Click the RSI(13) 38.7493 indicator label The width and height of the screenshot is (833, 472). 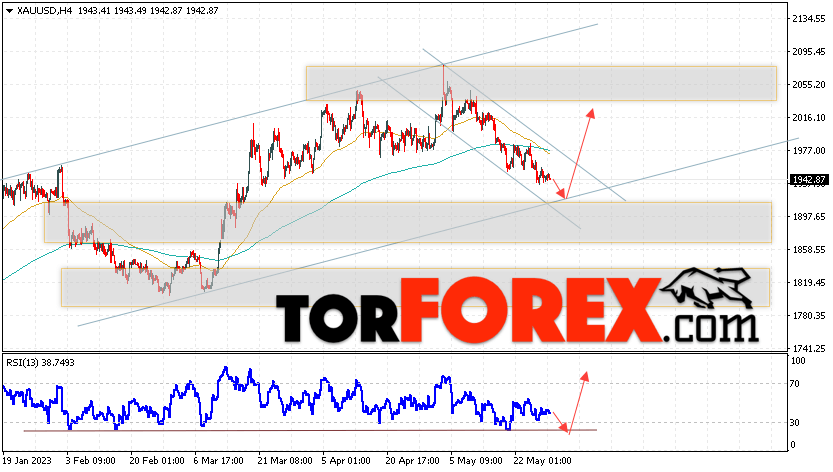click(40, 363)
